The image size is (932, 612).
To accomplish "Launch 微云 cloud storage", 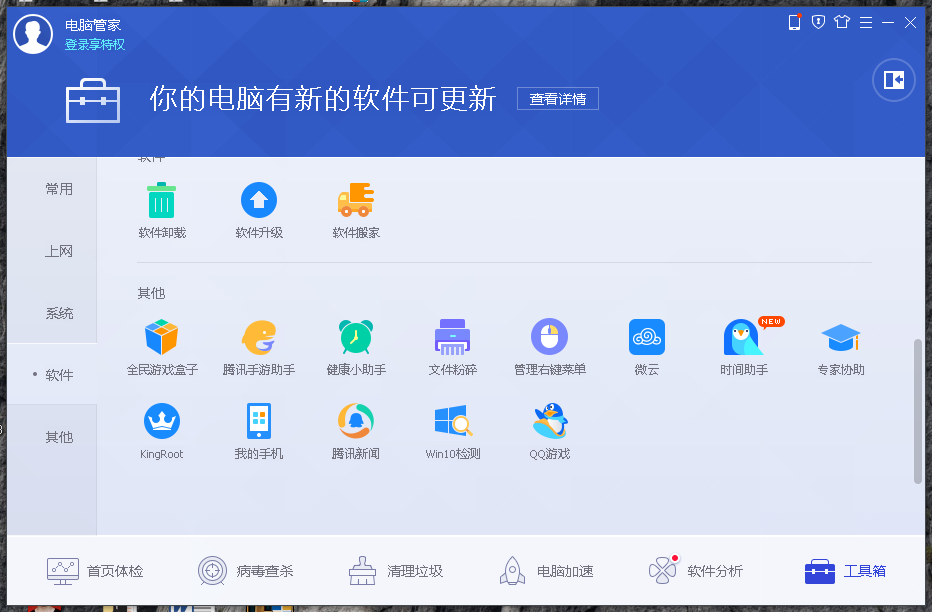I will (x=647, y=348).
